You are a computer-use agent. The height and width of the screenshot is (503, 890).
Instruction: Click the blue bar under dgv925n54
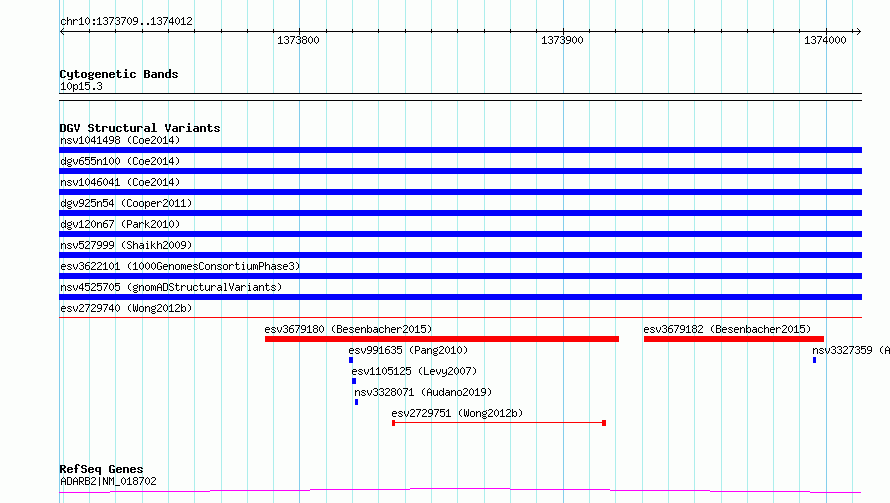460,213
